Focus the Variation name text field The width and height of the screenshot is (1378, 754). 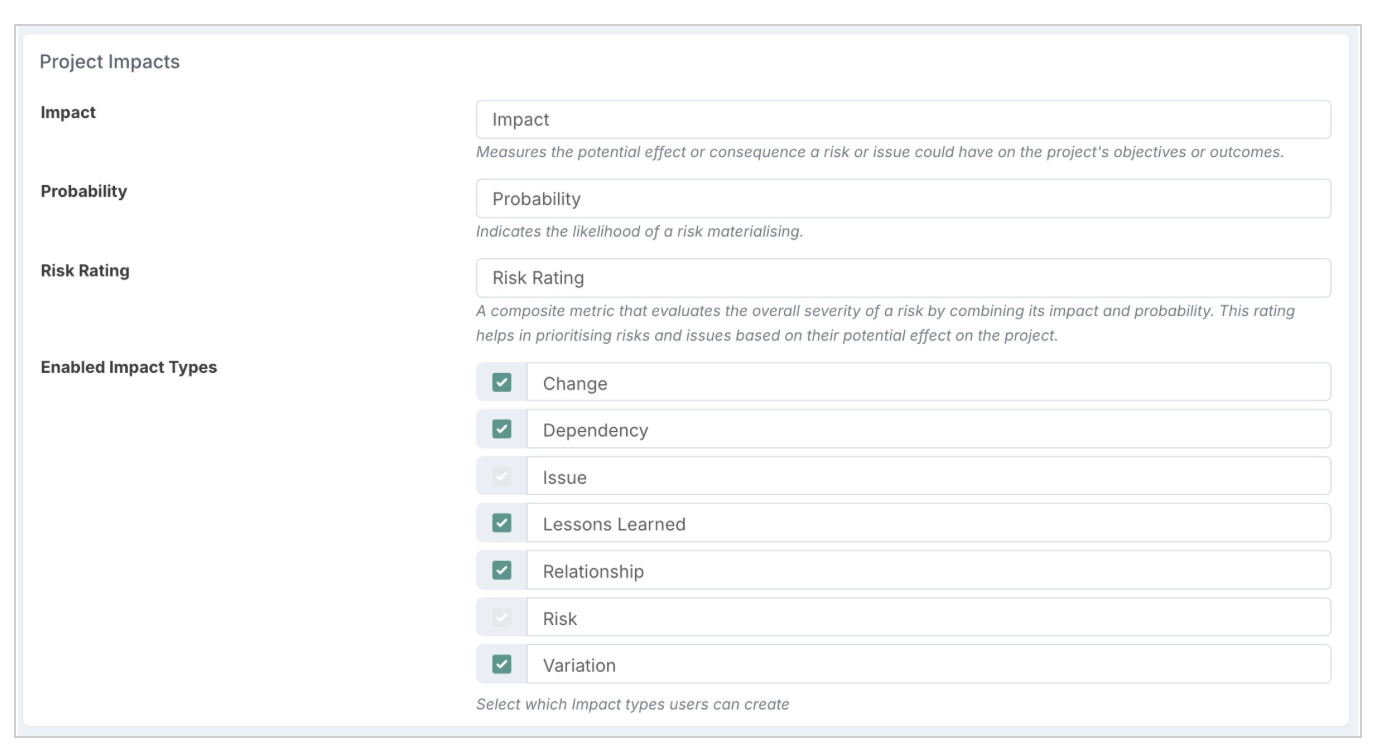(929, 664)
